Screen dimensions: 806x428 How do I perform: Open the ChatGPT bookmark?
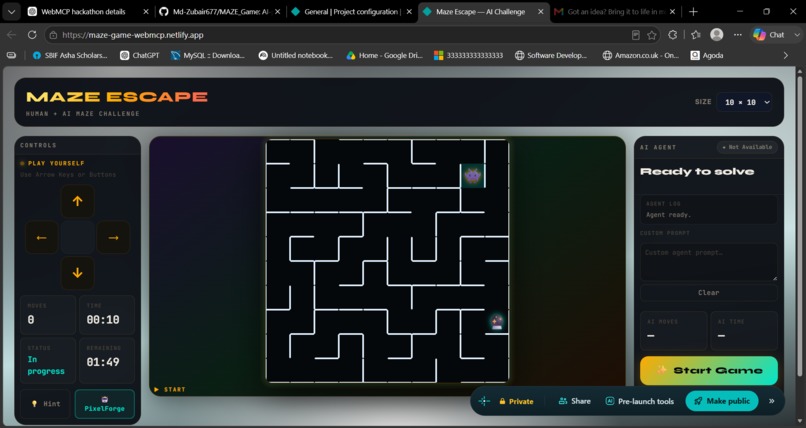(140, 55)
